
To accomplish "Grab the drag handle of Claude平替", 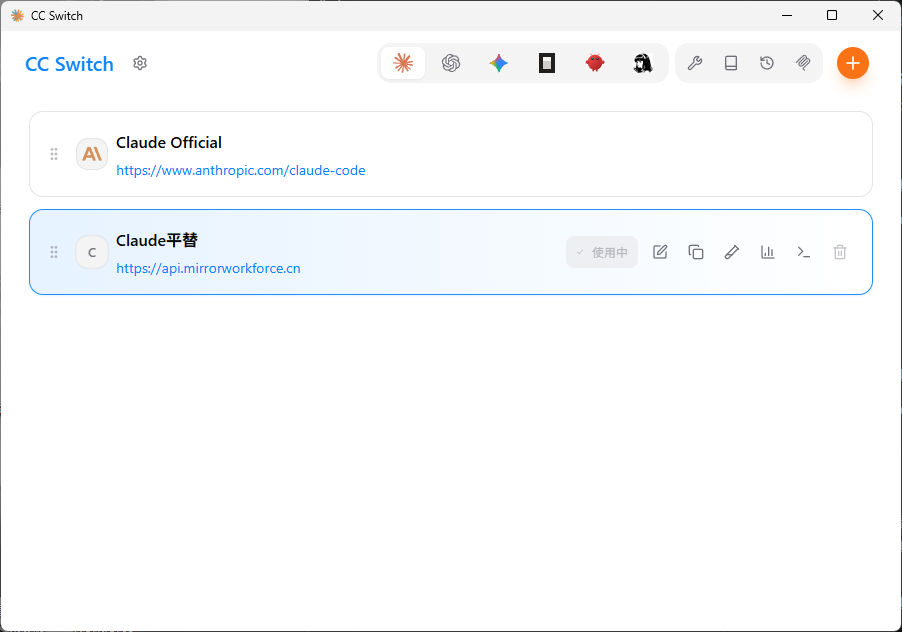I will (54, 252).
